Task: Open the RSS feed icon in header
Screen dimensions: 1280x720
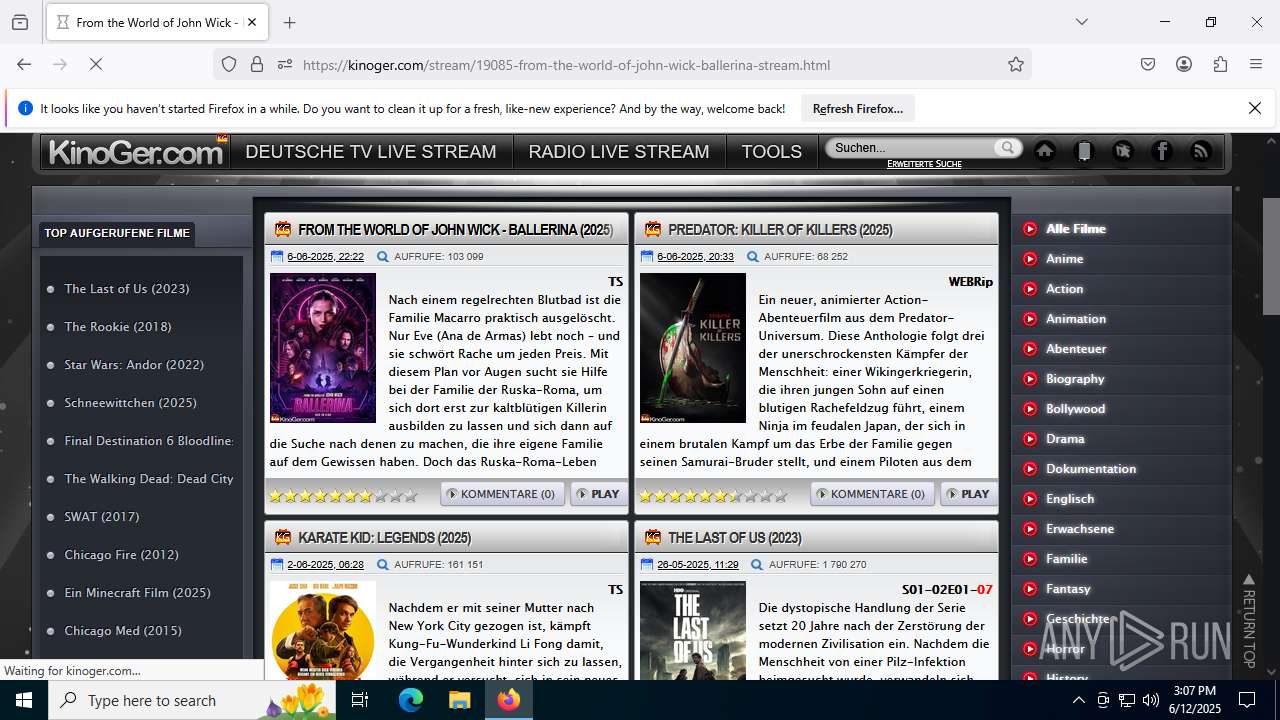Action: pyautogui.click(x=1201, y=151)
